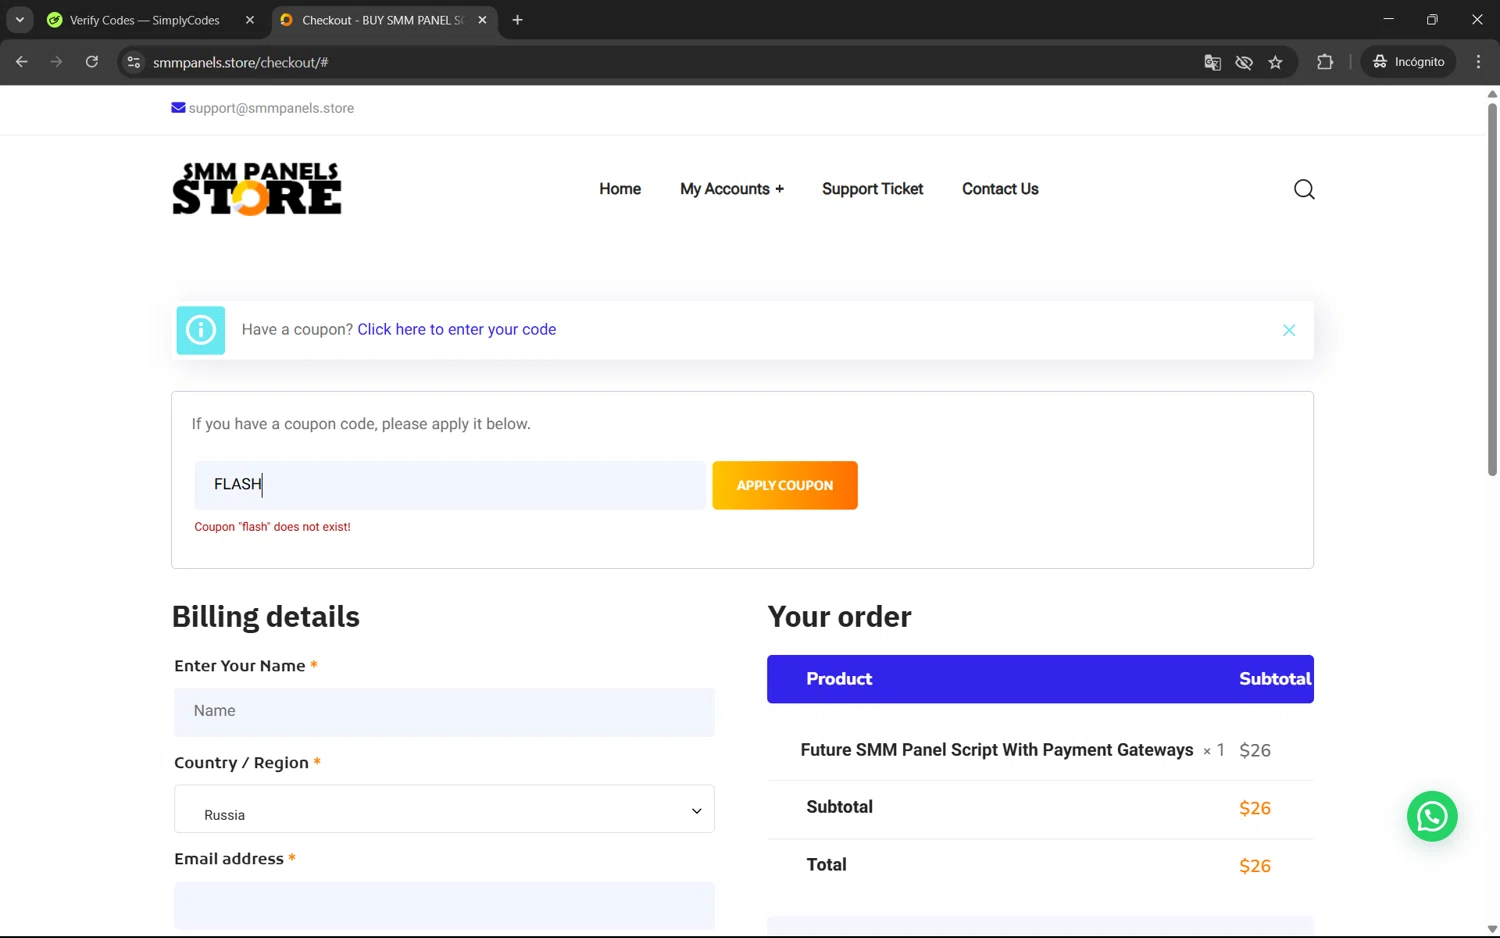
Task: Minimize the browser window
Action: point(1388,20)
